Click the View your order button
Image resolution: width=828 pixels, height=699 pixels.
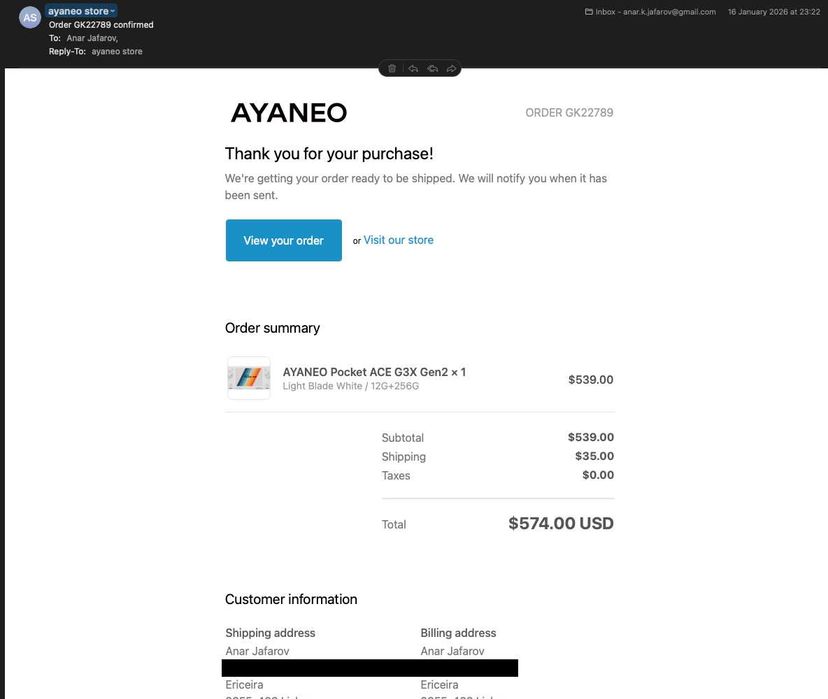[x=284, y=240]
